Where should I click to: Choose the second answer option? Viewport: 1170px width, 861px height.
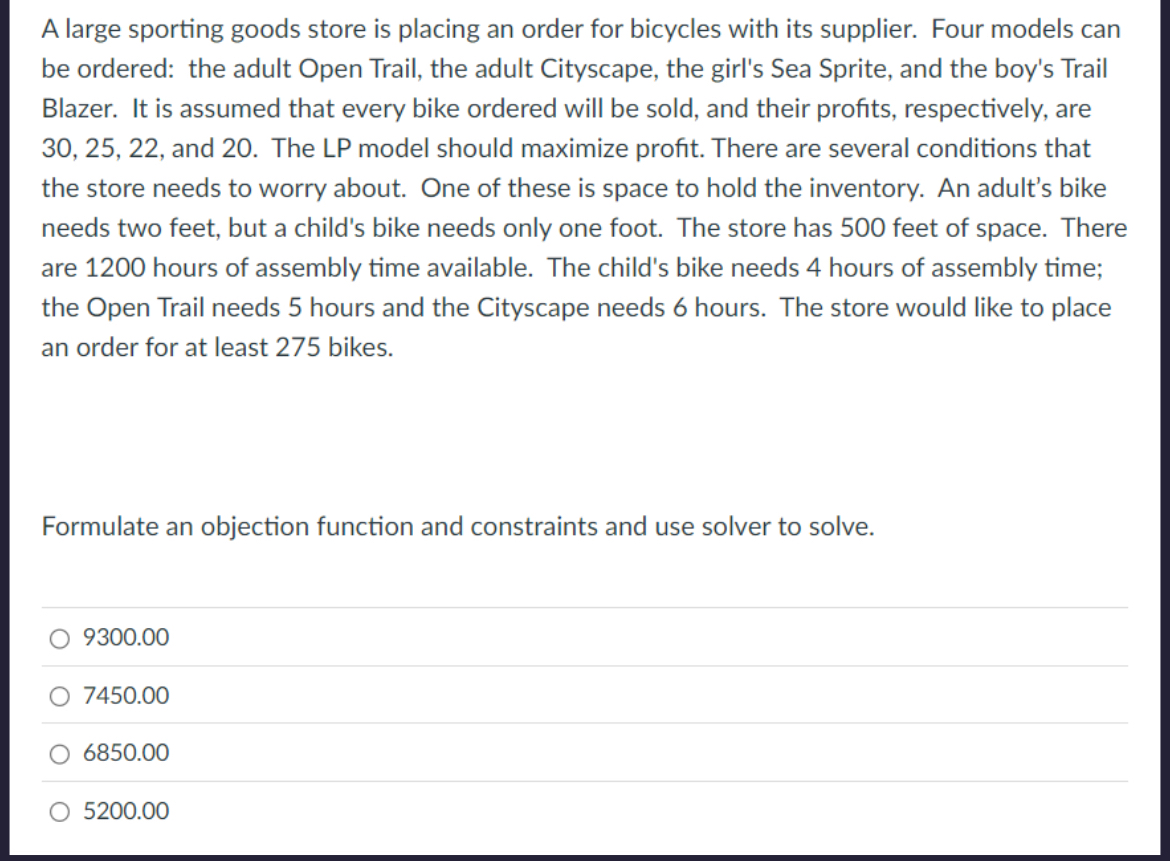pyautogui.click(x=59, y=696)
